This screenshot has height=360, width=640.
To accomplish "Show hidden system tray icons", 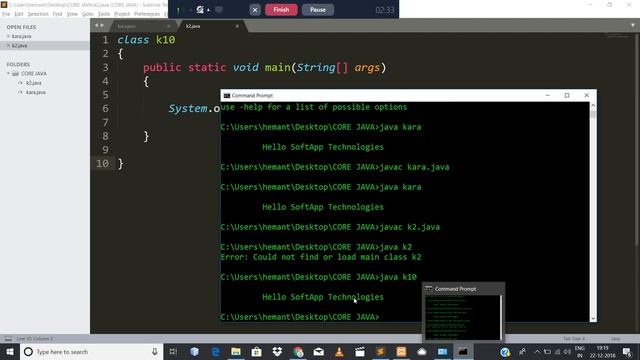I will tap(537, 351).
